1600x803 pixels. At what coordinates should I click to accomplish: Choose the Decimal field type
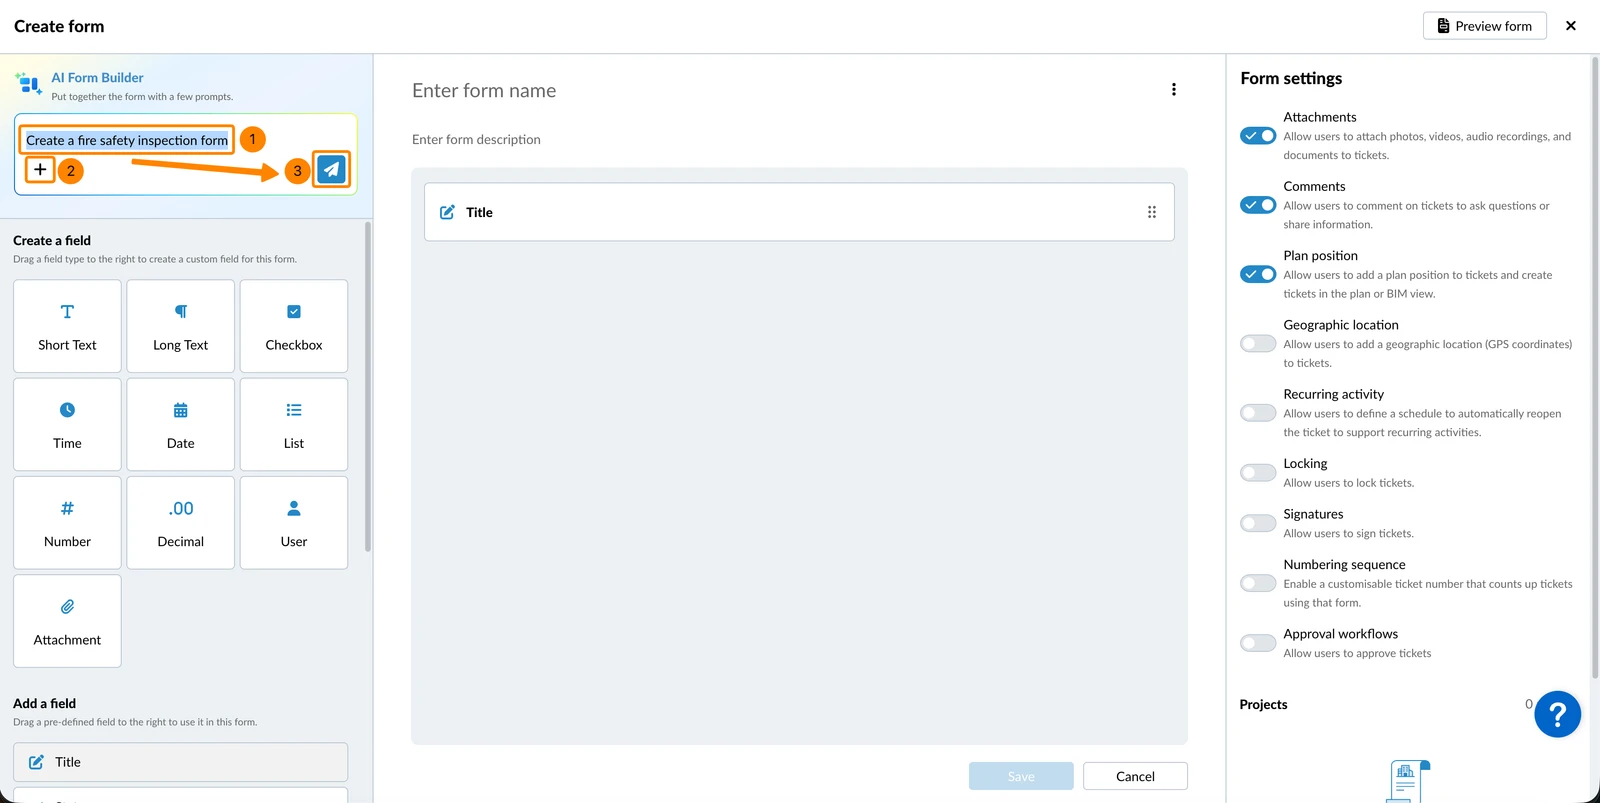coord(181,522)
